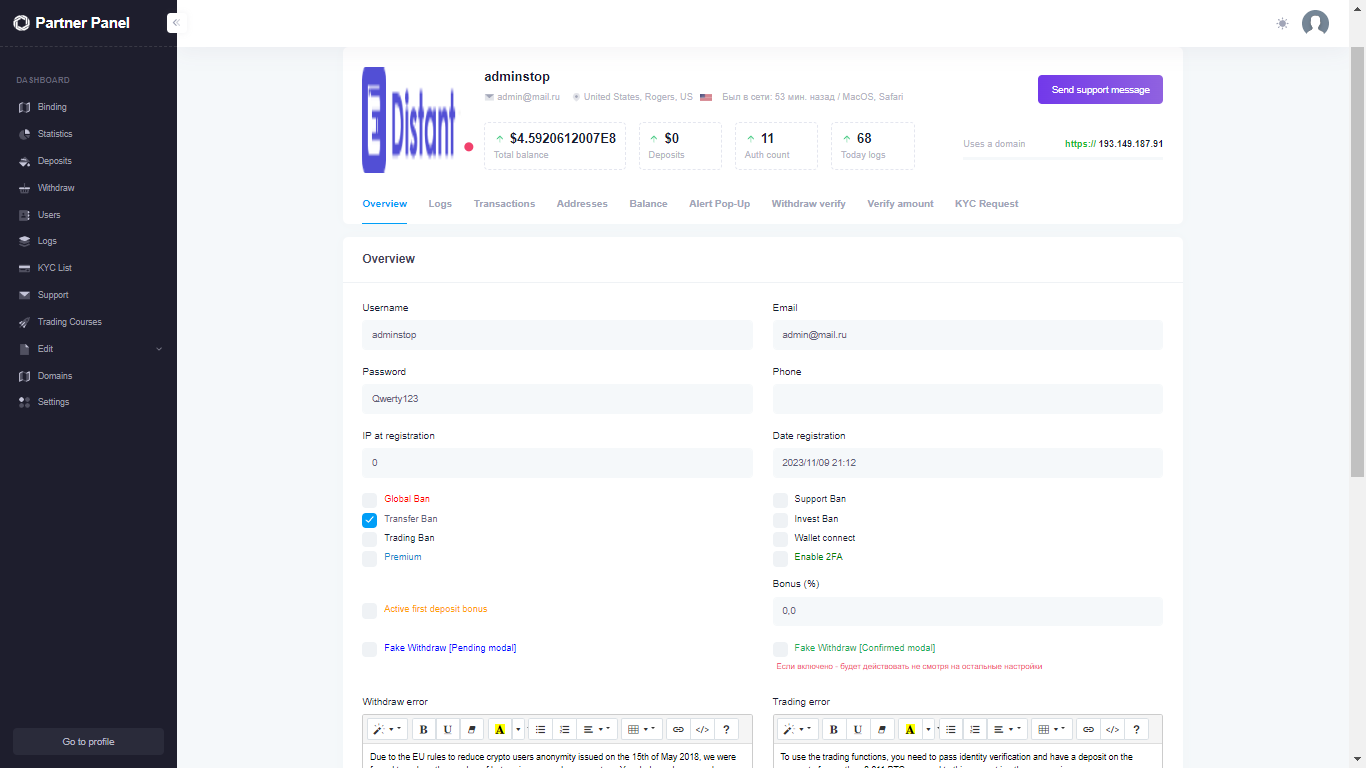The image size is (1366, 768).
Task: Open the style dropdown in Withdraw error editor
Action: tap(388, 729)
